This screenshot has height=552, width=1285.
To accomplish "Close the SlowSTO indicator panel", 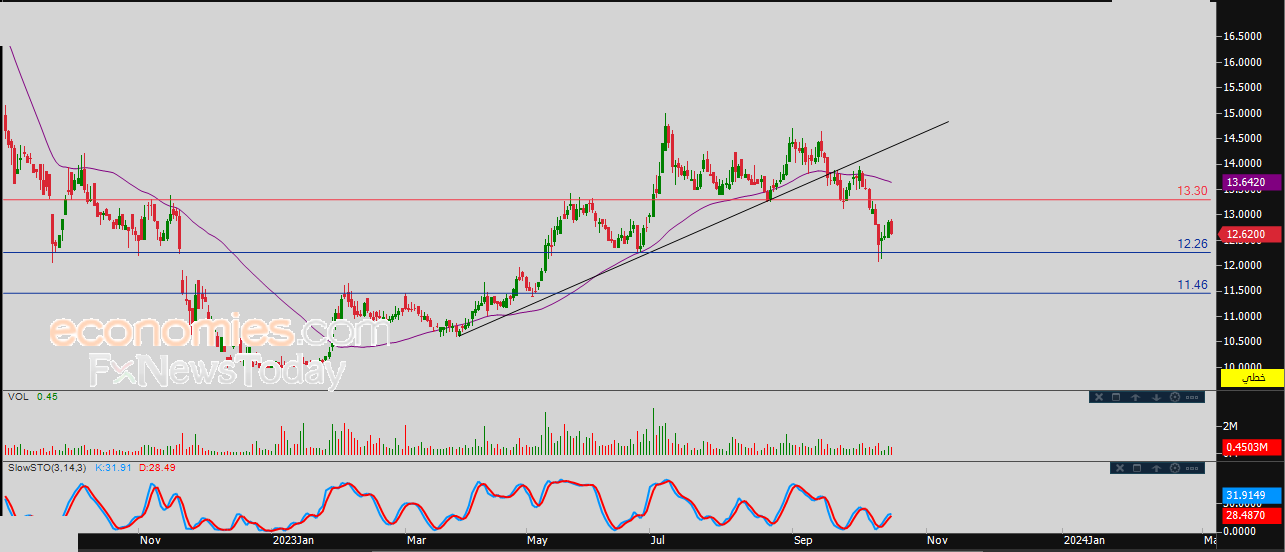I will (1118, 468).
